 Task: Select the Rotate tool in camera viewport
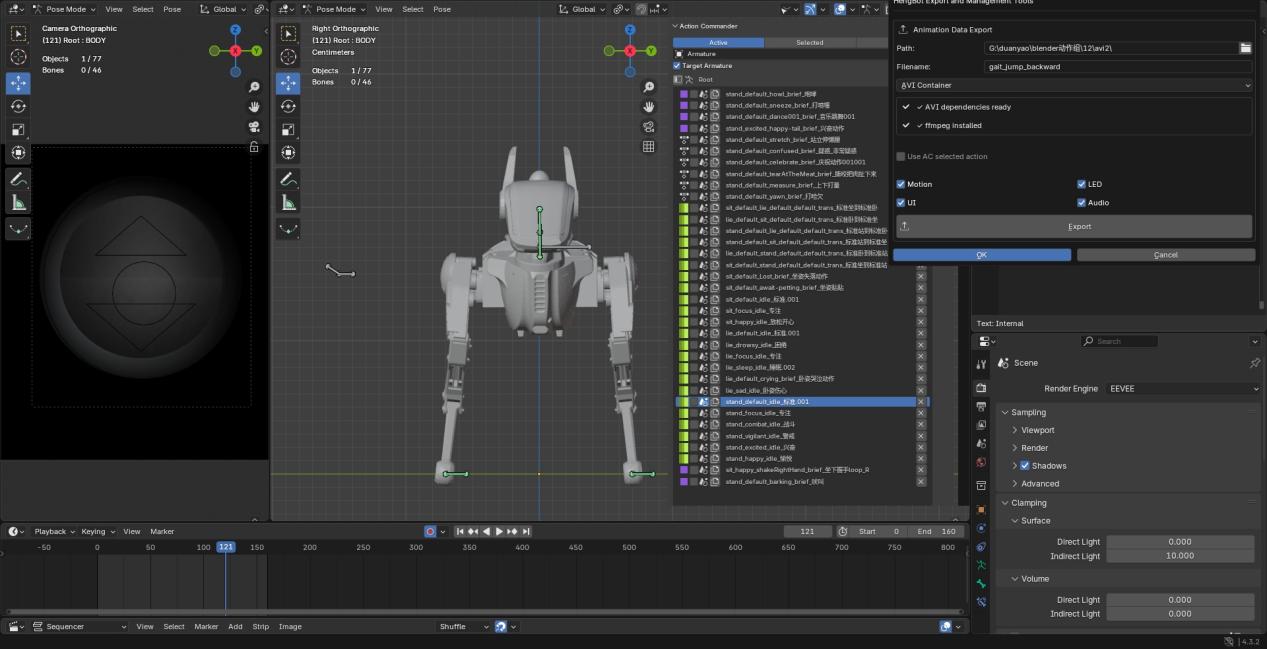(x=18, y=106)
